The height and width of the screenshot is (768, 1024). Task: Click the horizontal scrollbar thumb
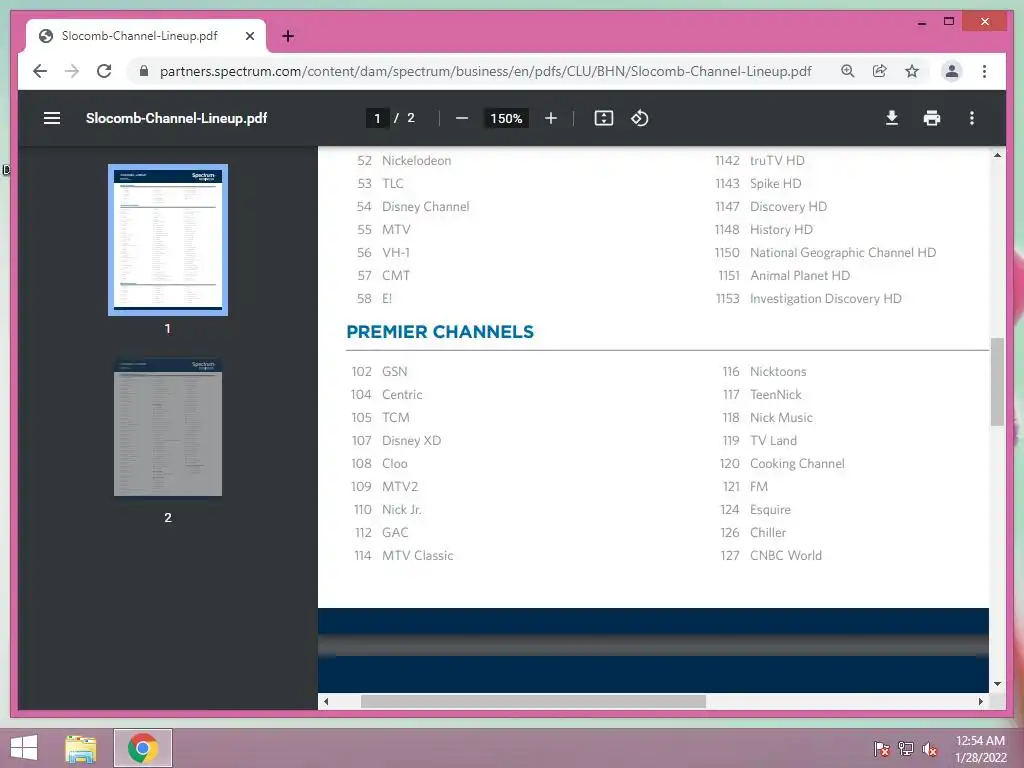click(x=533, y=701)
